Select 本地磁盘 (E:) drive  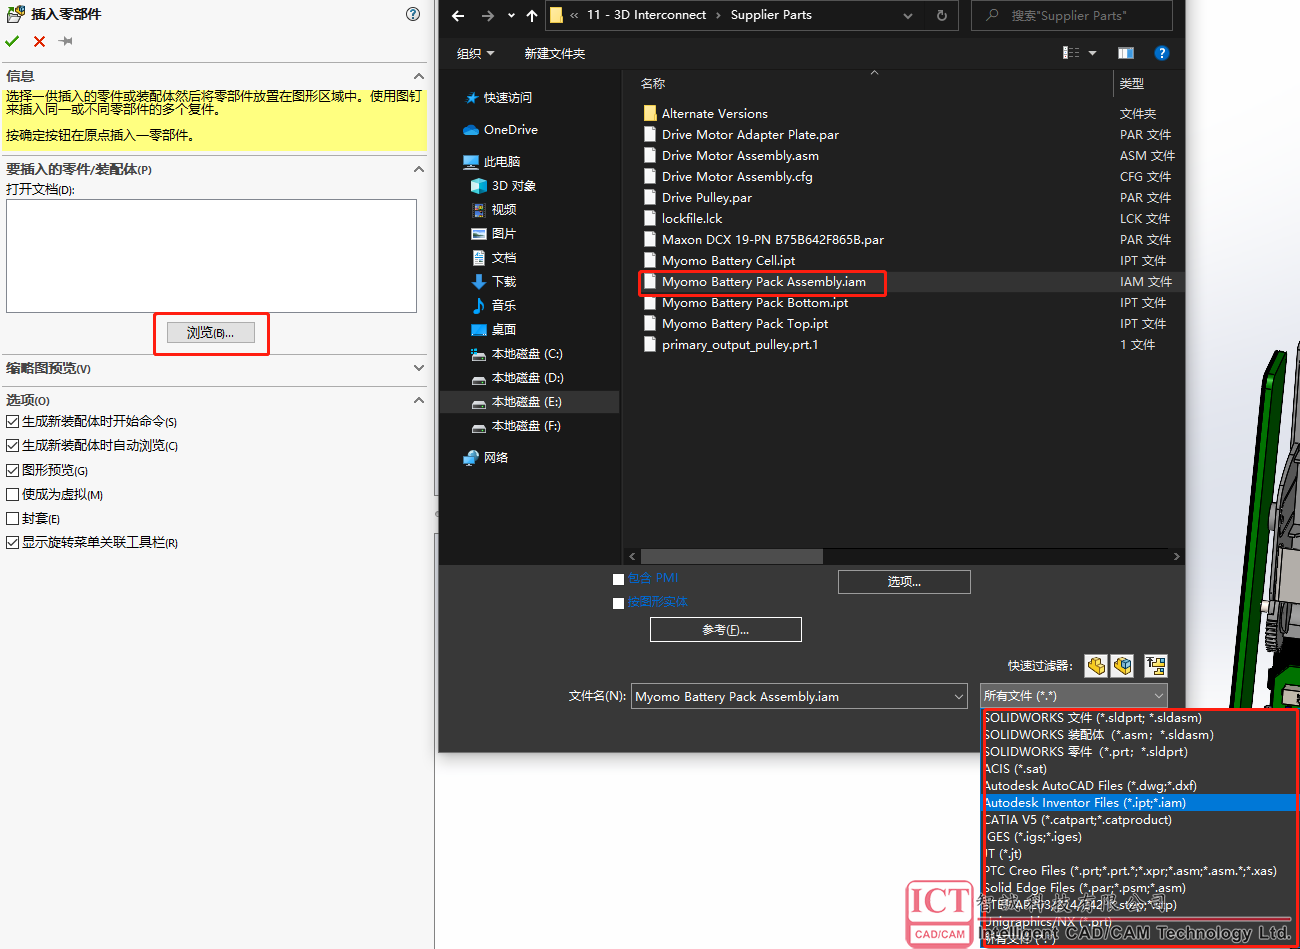527,402
